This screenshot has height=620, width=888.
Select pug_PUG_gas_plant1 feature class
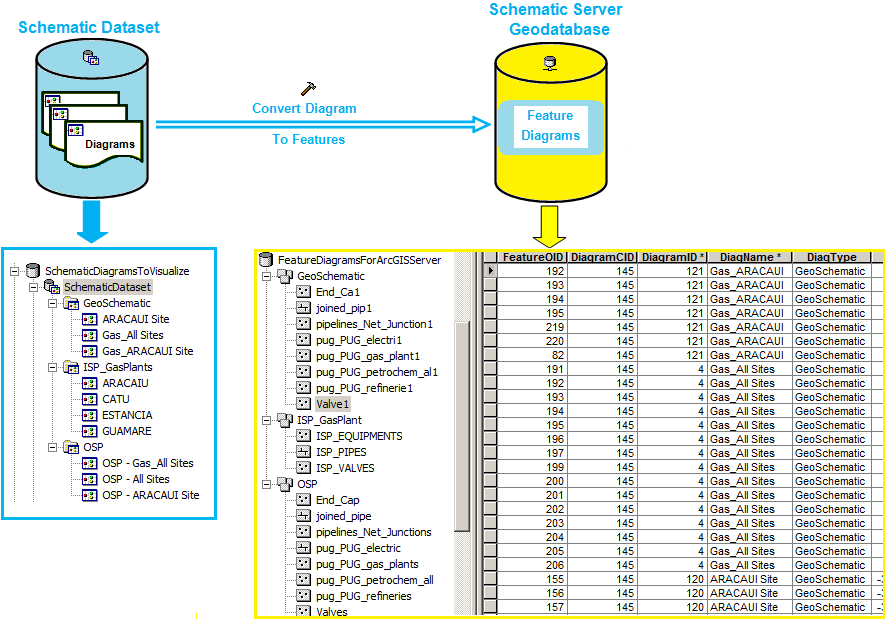pos(367,356)
